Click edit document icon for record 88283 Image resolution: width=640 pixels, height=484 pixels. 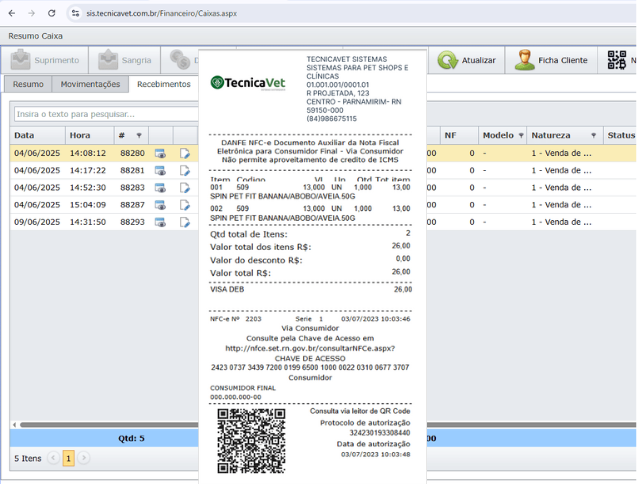[185, 188]
